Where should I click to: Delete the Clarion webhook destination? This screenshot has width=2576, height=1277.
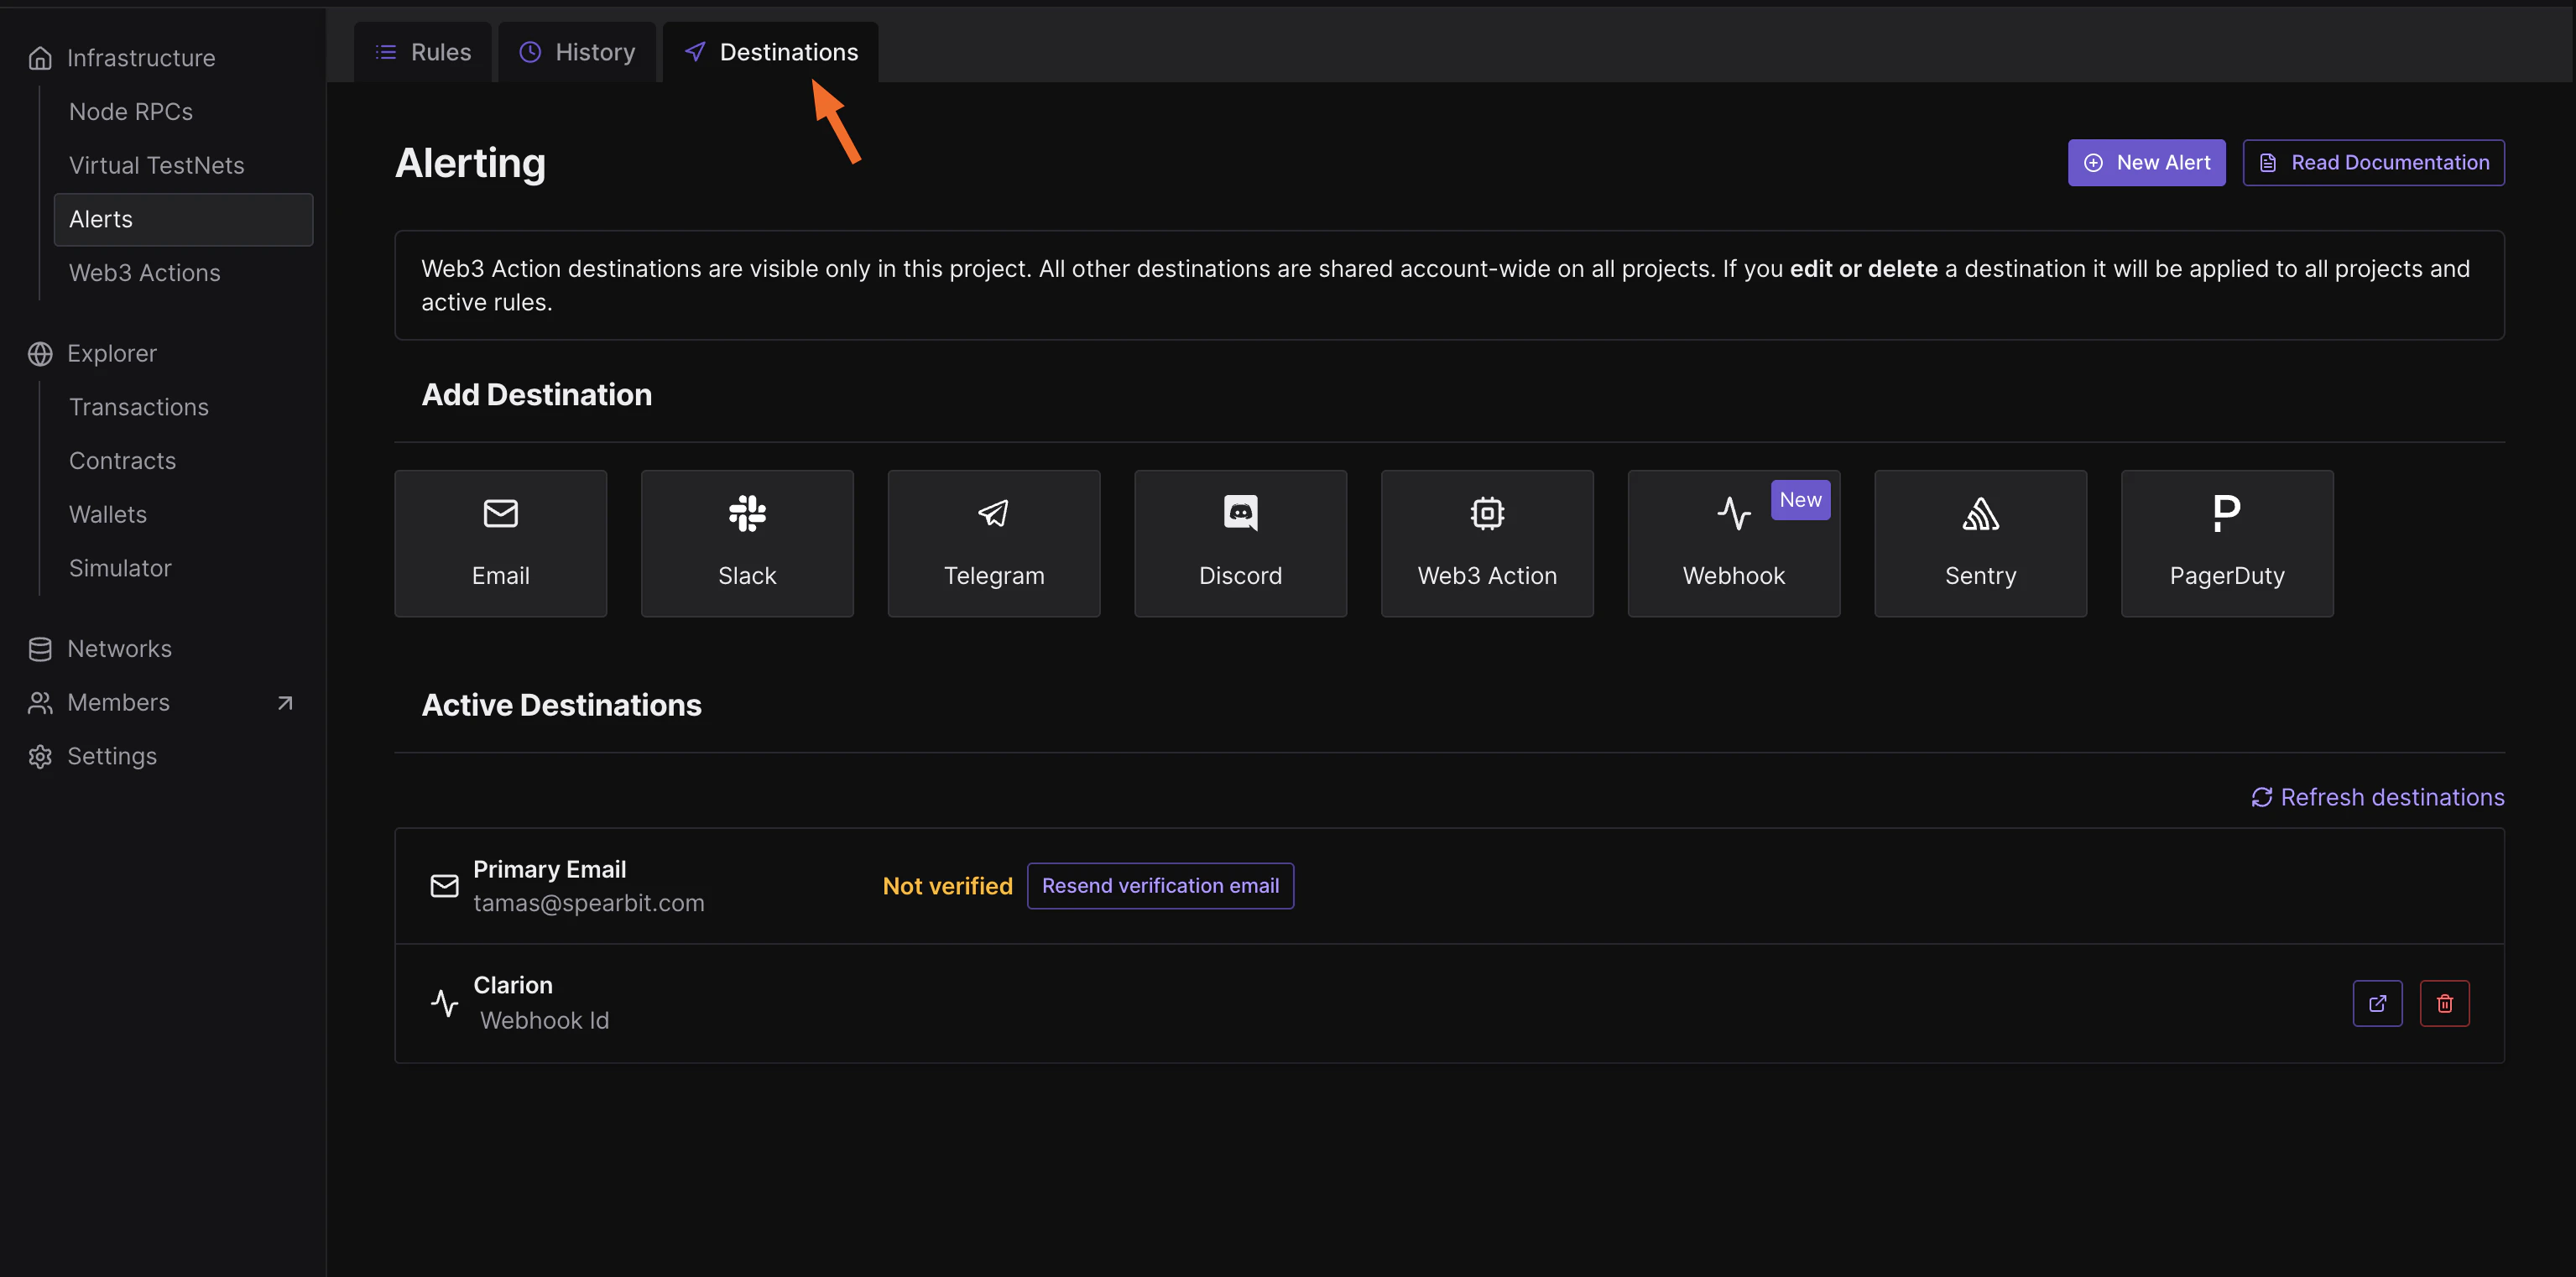point(2444,1003)
